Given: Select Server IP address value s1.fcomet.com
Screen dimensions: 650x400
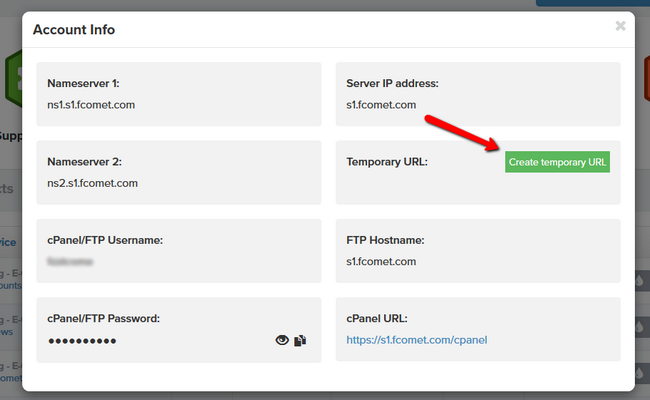Looking at the screenshot, I should [381, 105].
